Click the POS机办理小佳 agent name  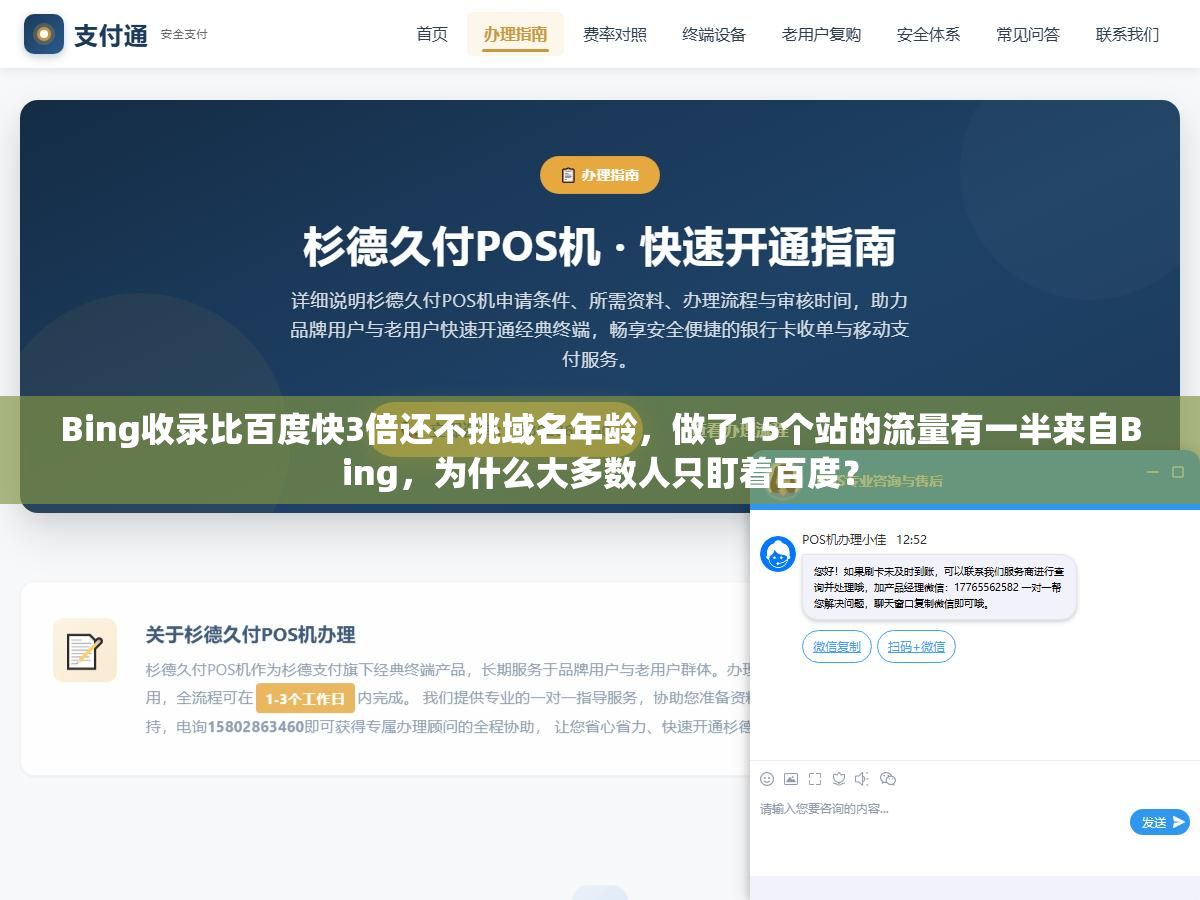pyautogui.click(x=844, y=539)
